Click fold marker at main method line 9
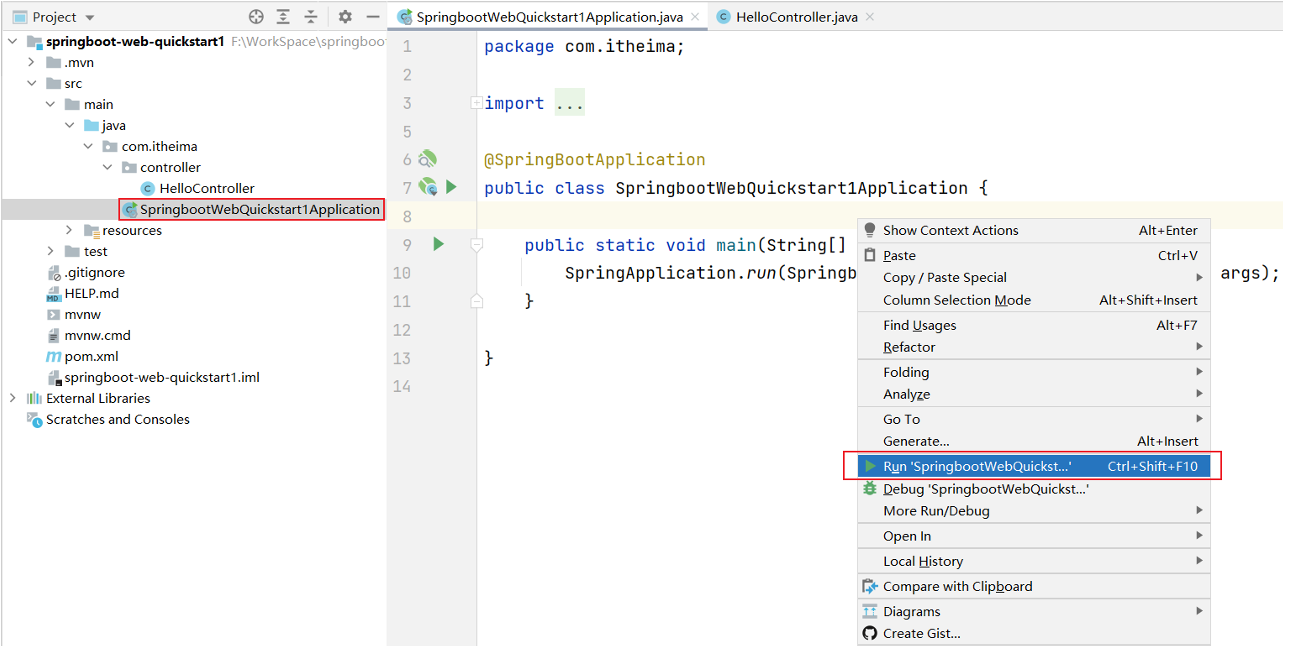This screenshot has width=1291, height=657. tap(476, 244)
